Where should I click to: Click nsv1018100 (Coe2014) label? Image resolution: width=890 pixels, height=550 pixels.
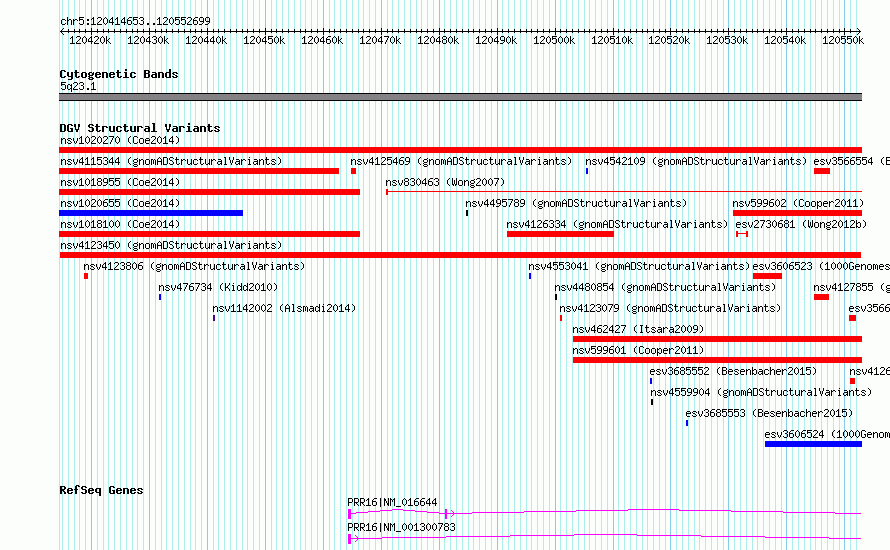[x=120, y=224]
